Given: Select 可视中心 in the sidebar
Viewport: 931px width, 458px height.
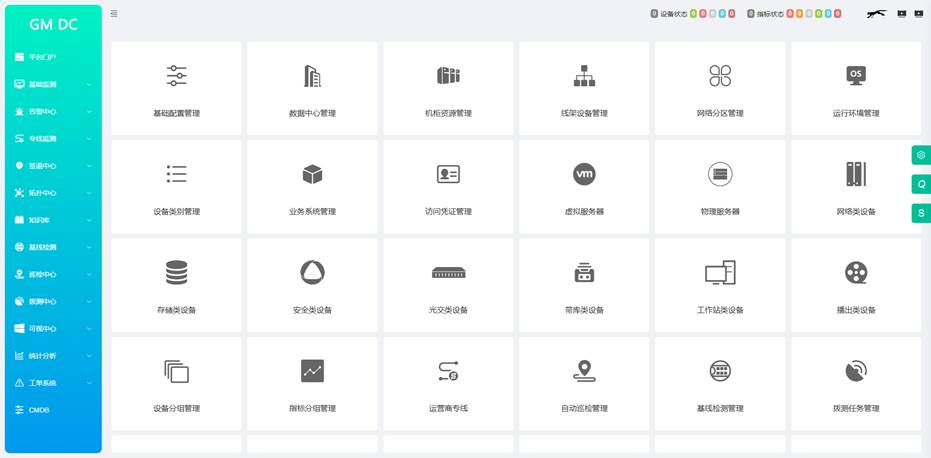Looking at the screenshot, I should (53, 329).
